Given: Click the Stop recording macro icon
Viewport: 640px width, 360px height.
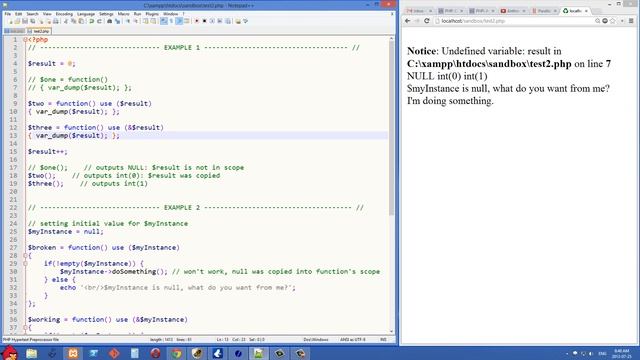Looking at the screenshot, I should click(204, 21).
